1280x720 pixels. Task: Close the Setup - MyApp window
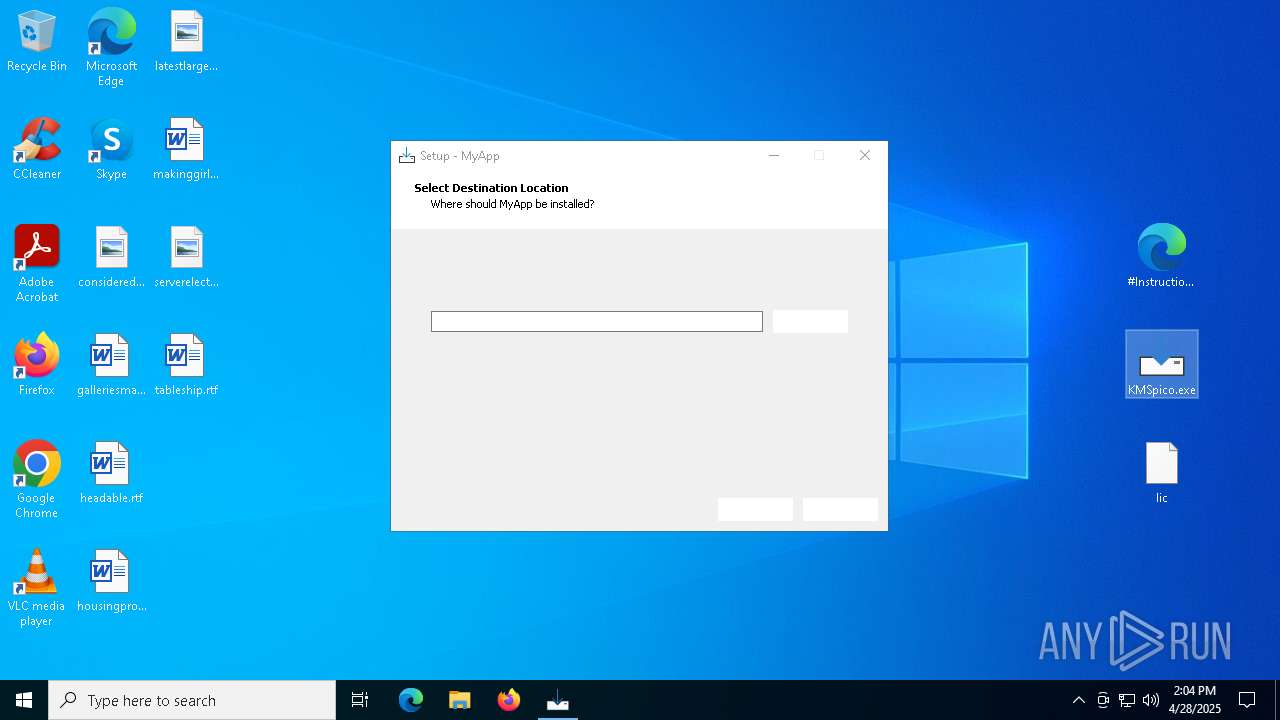click(865, 156)
